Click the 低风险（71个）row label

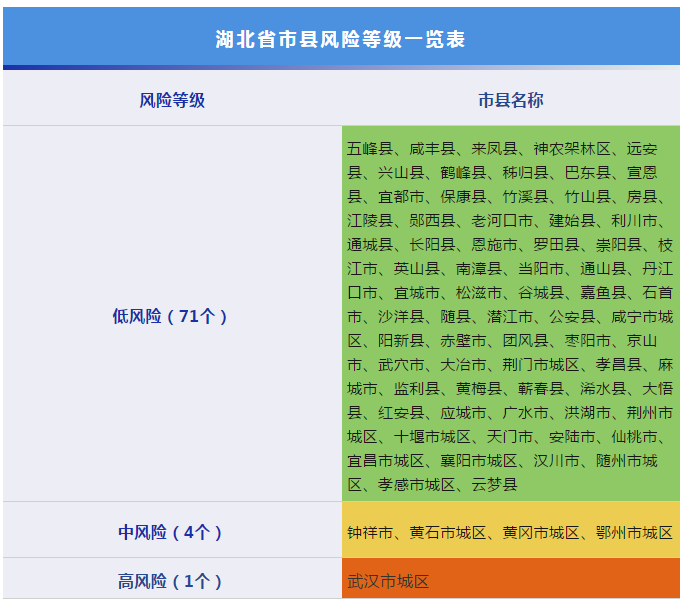[170, 316]
